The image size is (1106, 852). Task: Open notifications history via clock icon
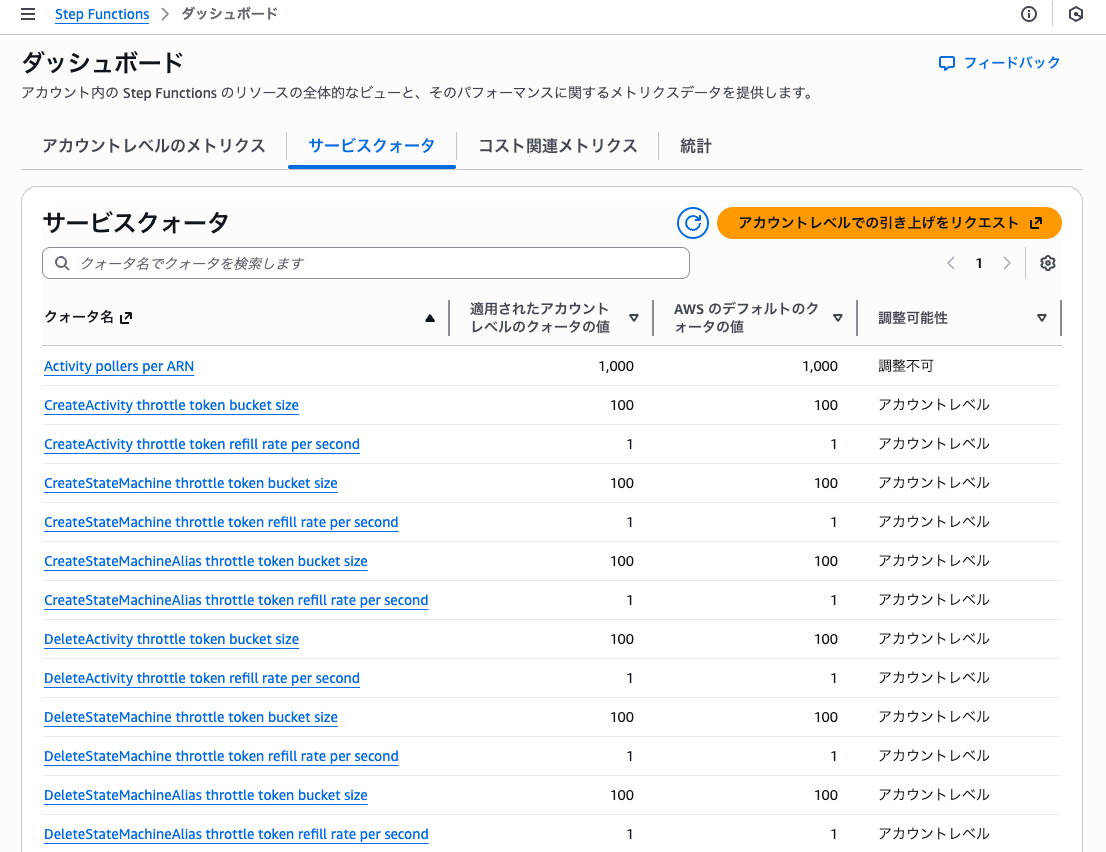point(1075,14)
